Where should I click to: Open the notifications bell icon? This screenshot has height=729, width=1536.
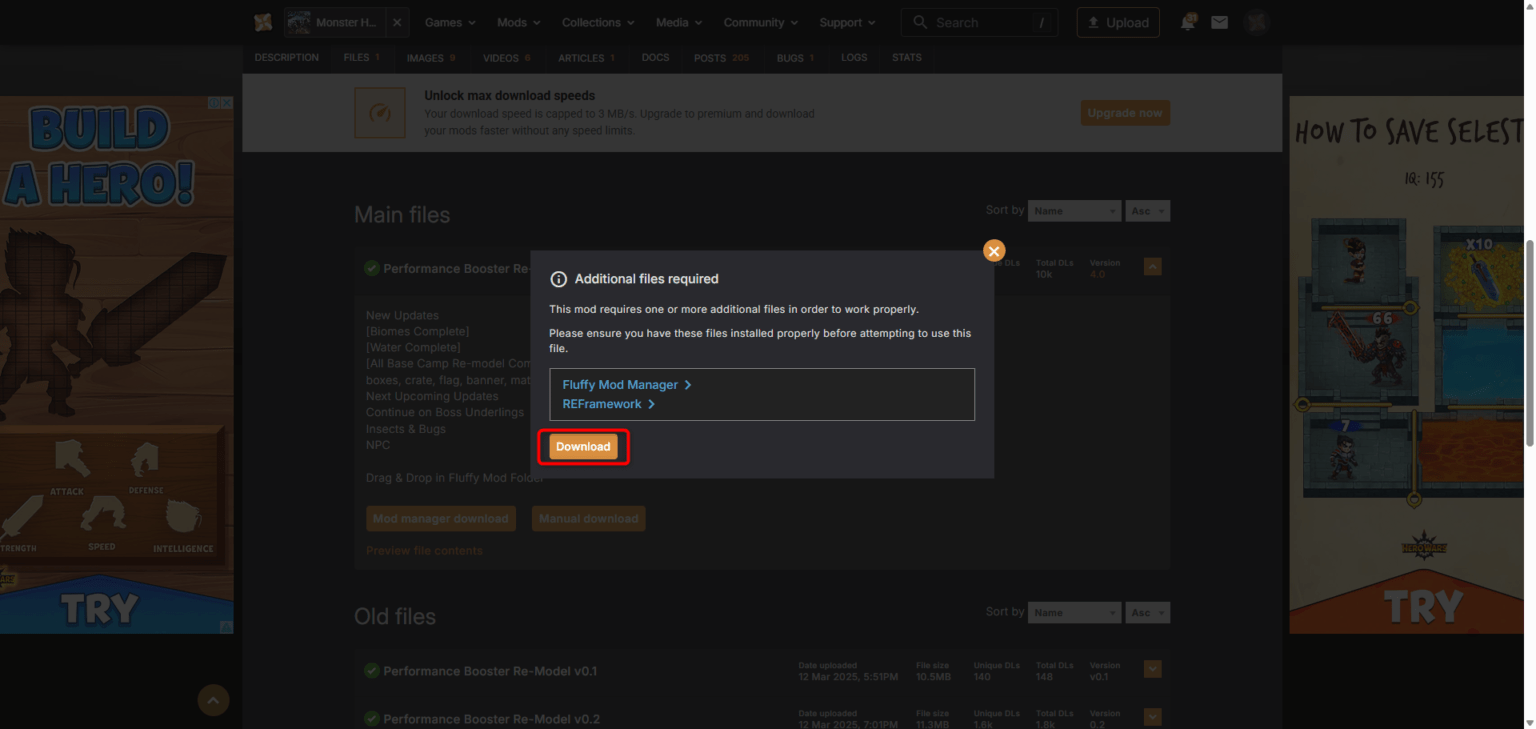point(1188,22)
